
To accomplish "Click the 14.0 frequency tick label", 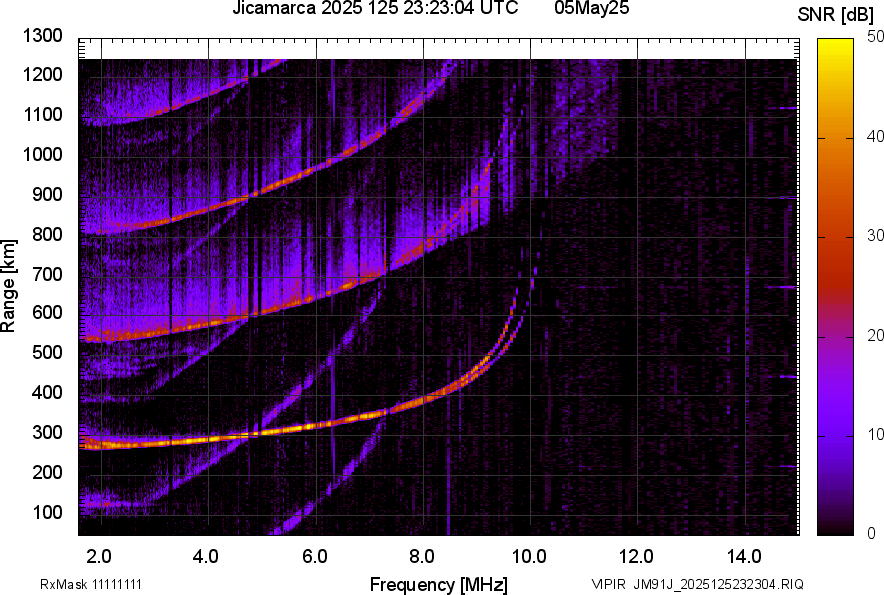I will tap(744, 557).
